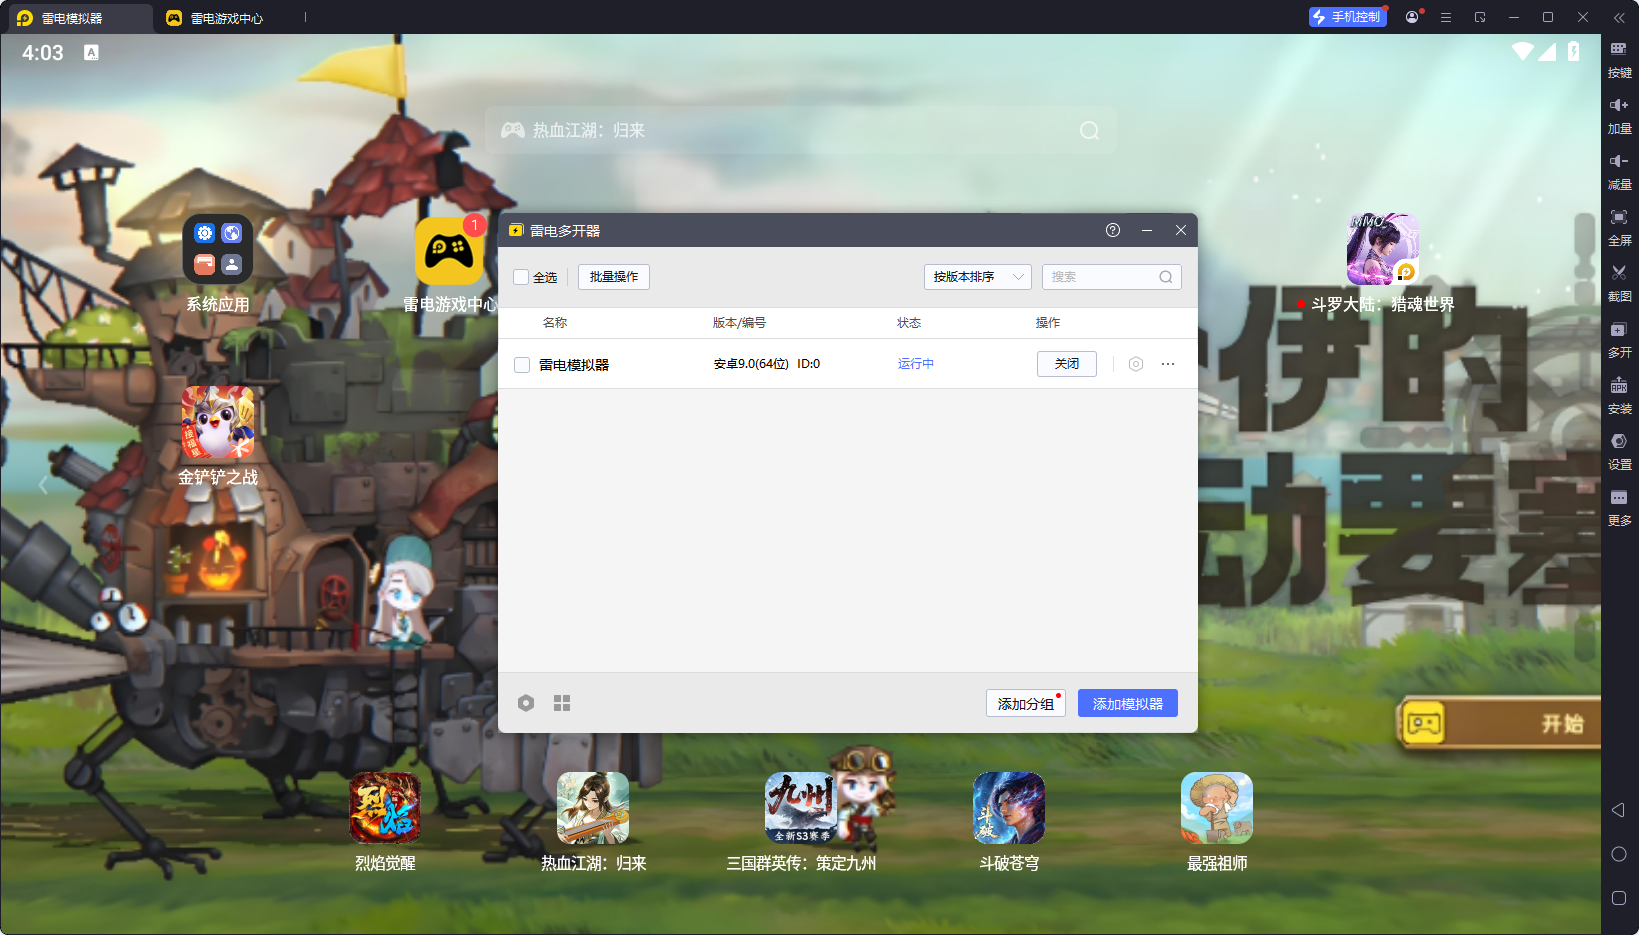Click the window mode icon left of minimize
The height and width of the screenshot is (935, 1639).
(x=1480, y=17)
